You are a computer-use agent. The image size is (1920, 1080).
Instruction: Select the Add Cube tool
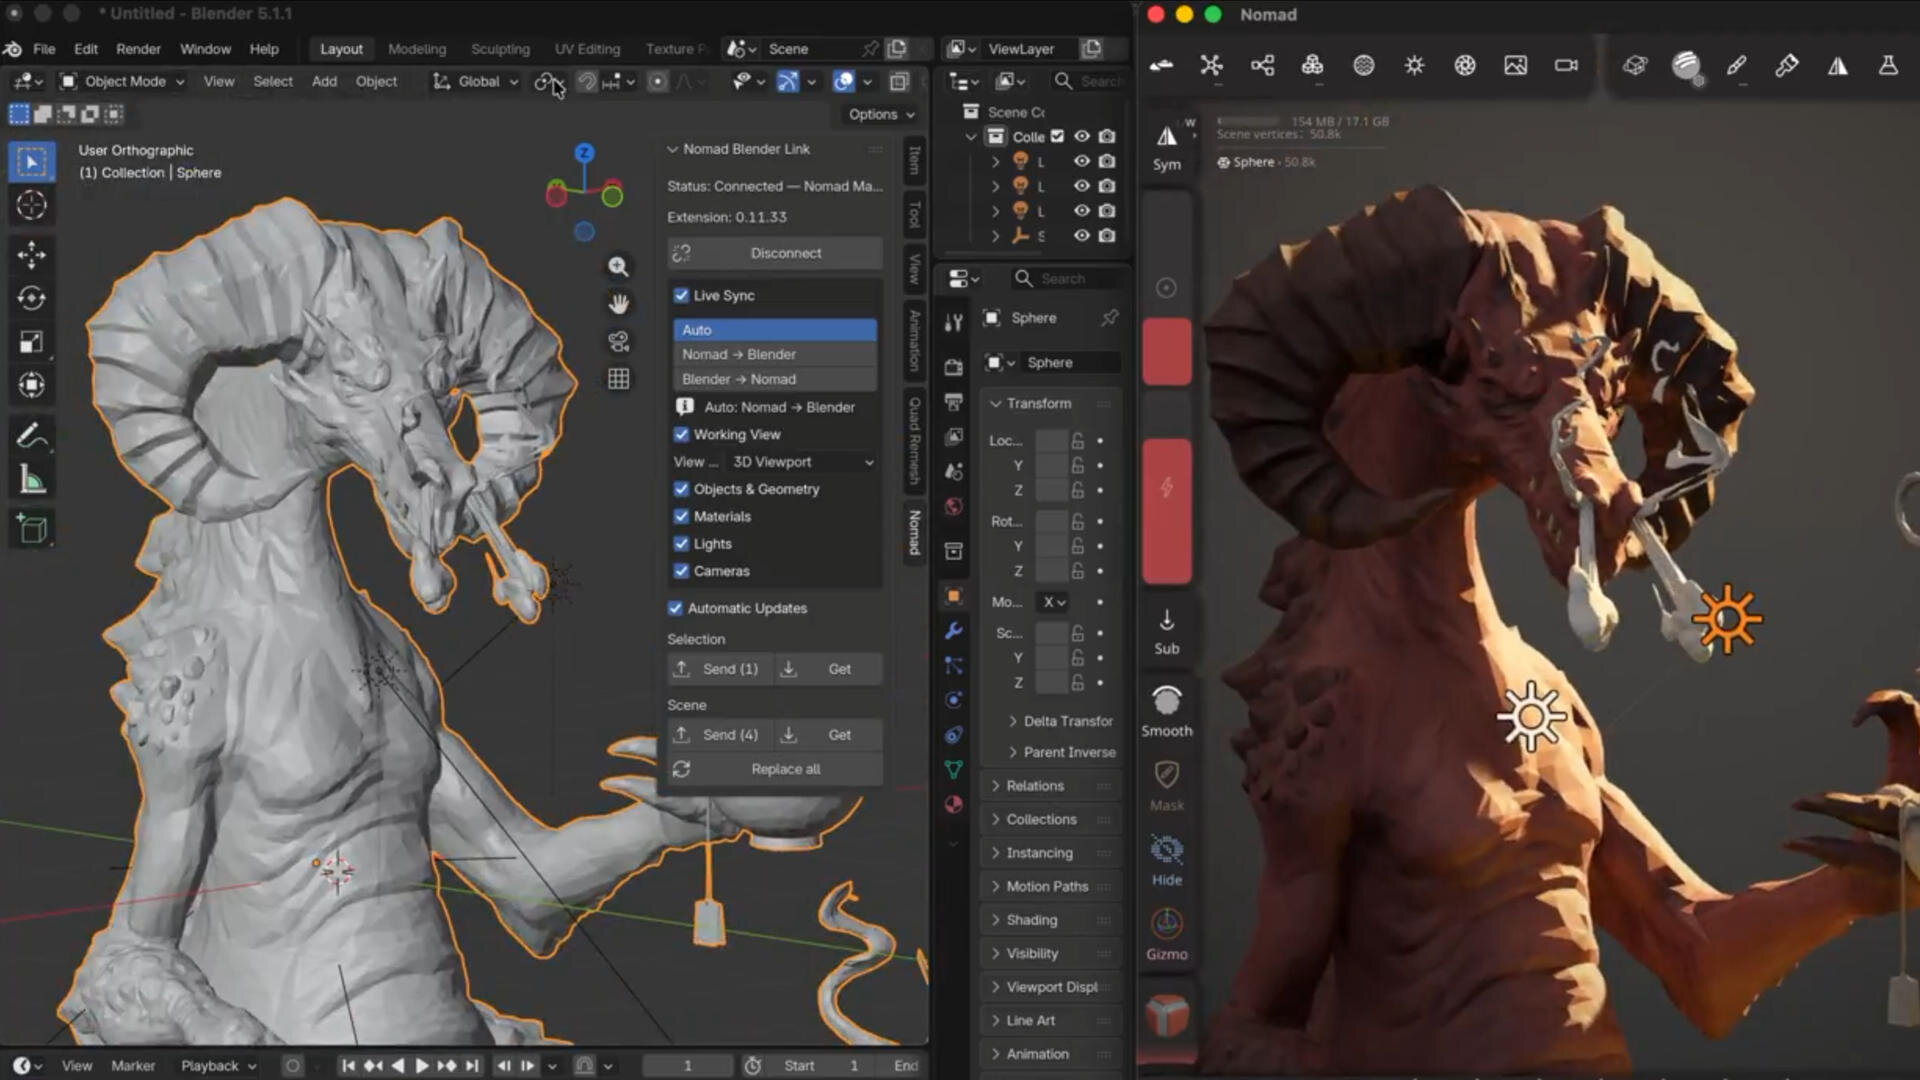pyautogui.click(x=31, y=529)
